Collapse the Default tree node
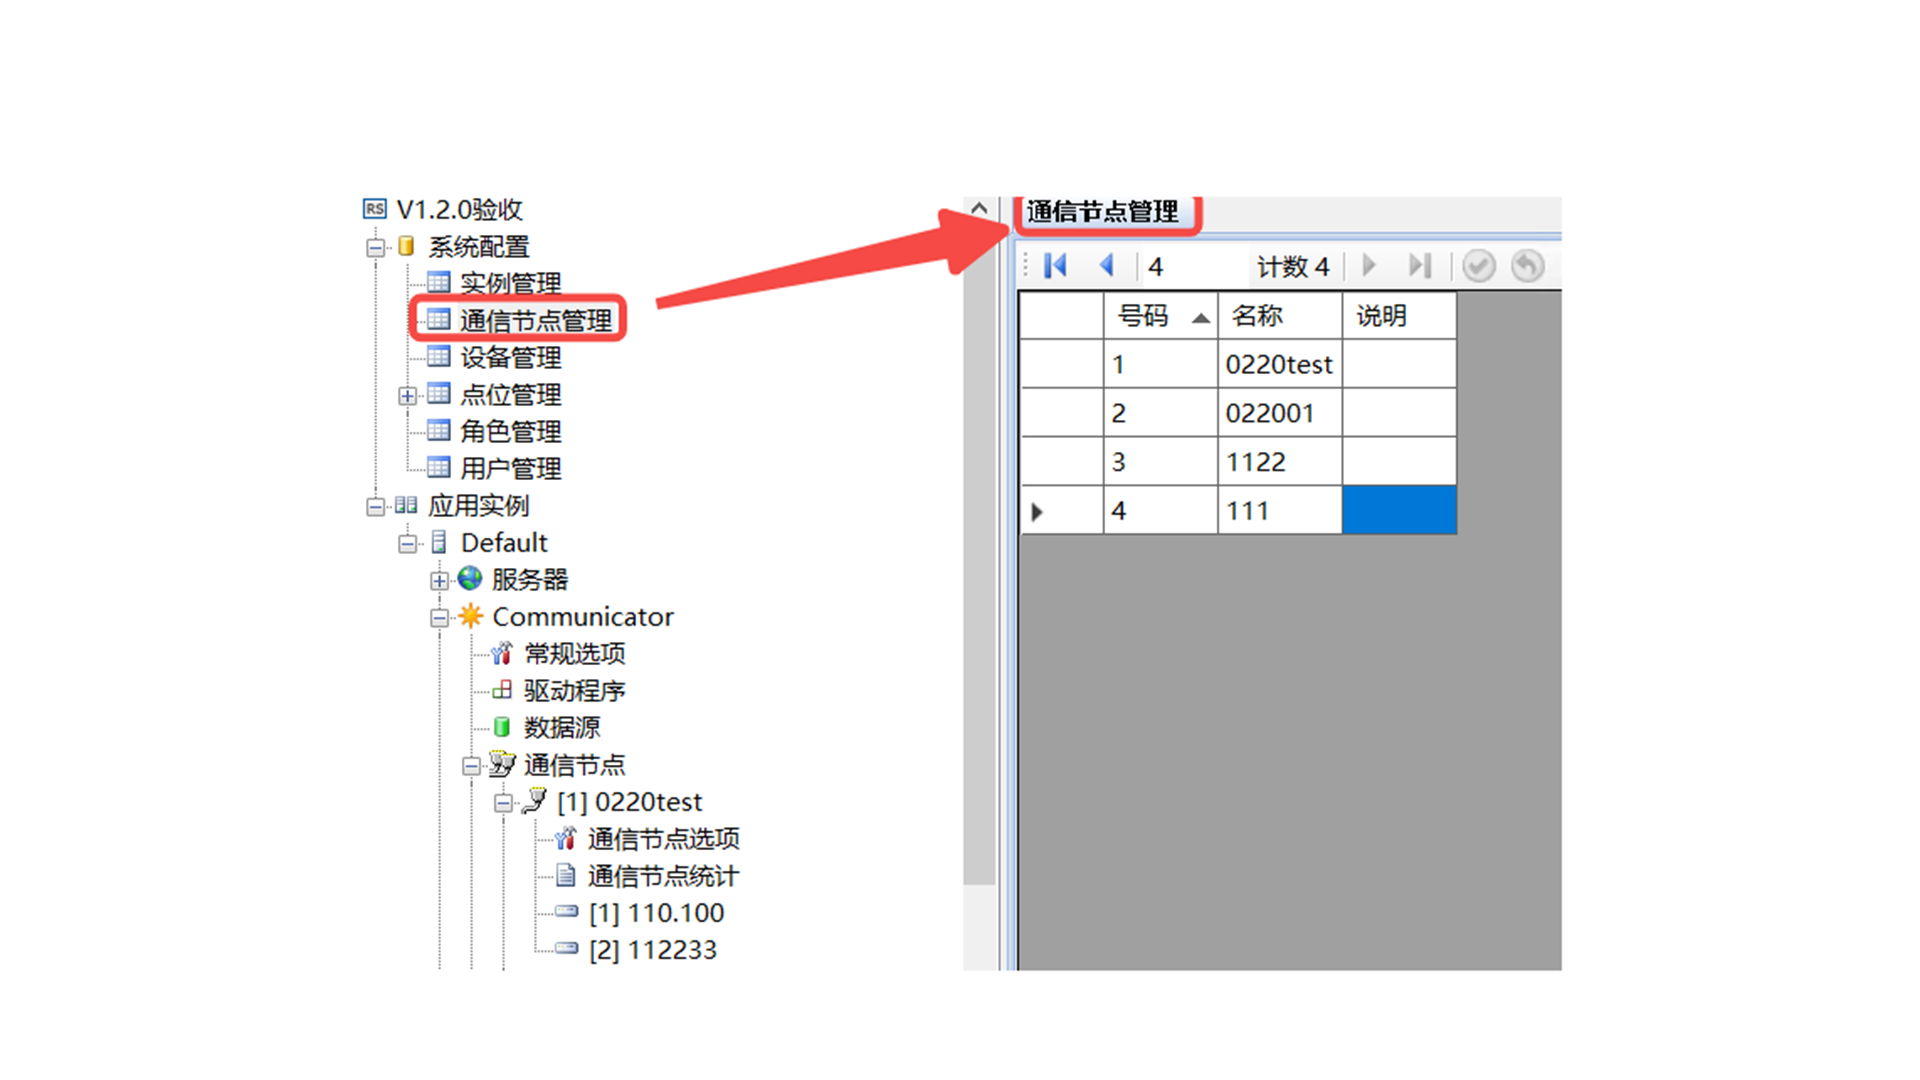Viewport: 1920px width, 1080px height. 407,543
